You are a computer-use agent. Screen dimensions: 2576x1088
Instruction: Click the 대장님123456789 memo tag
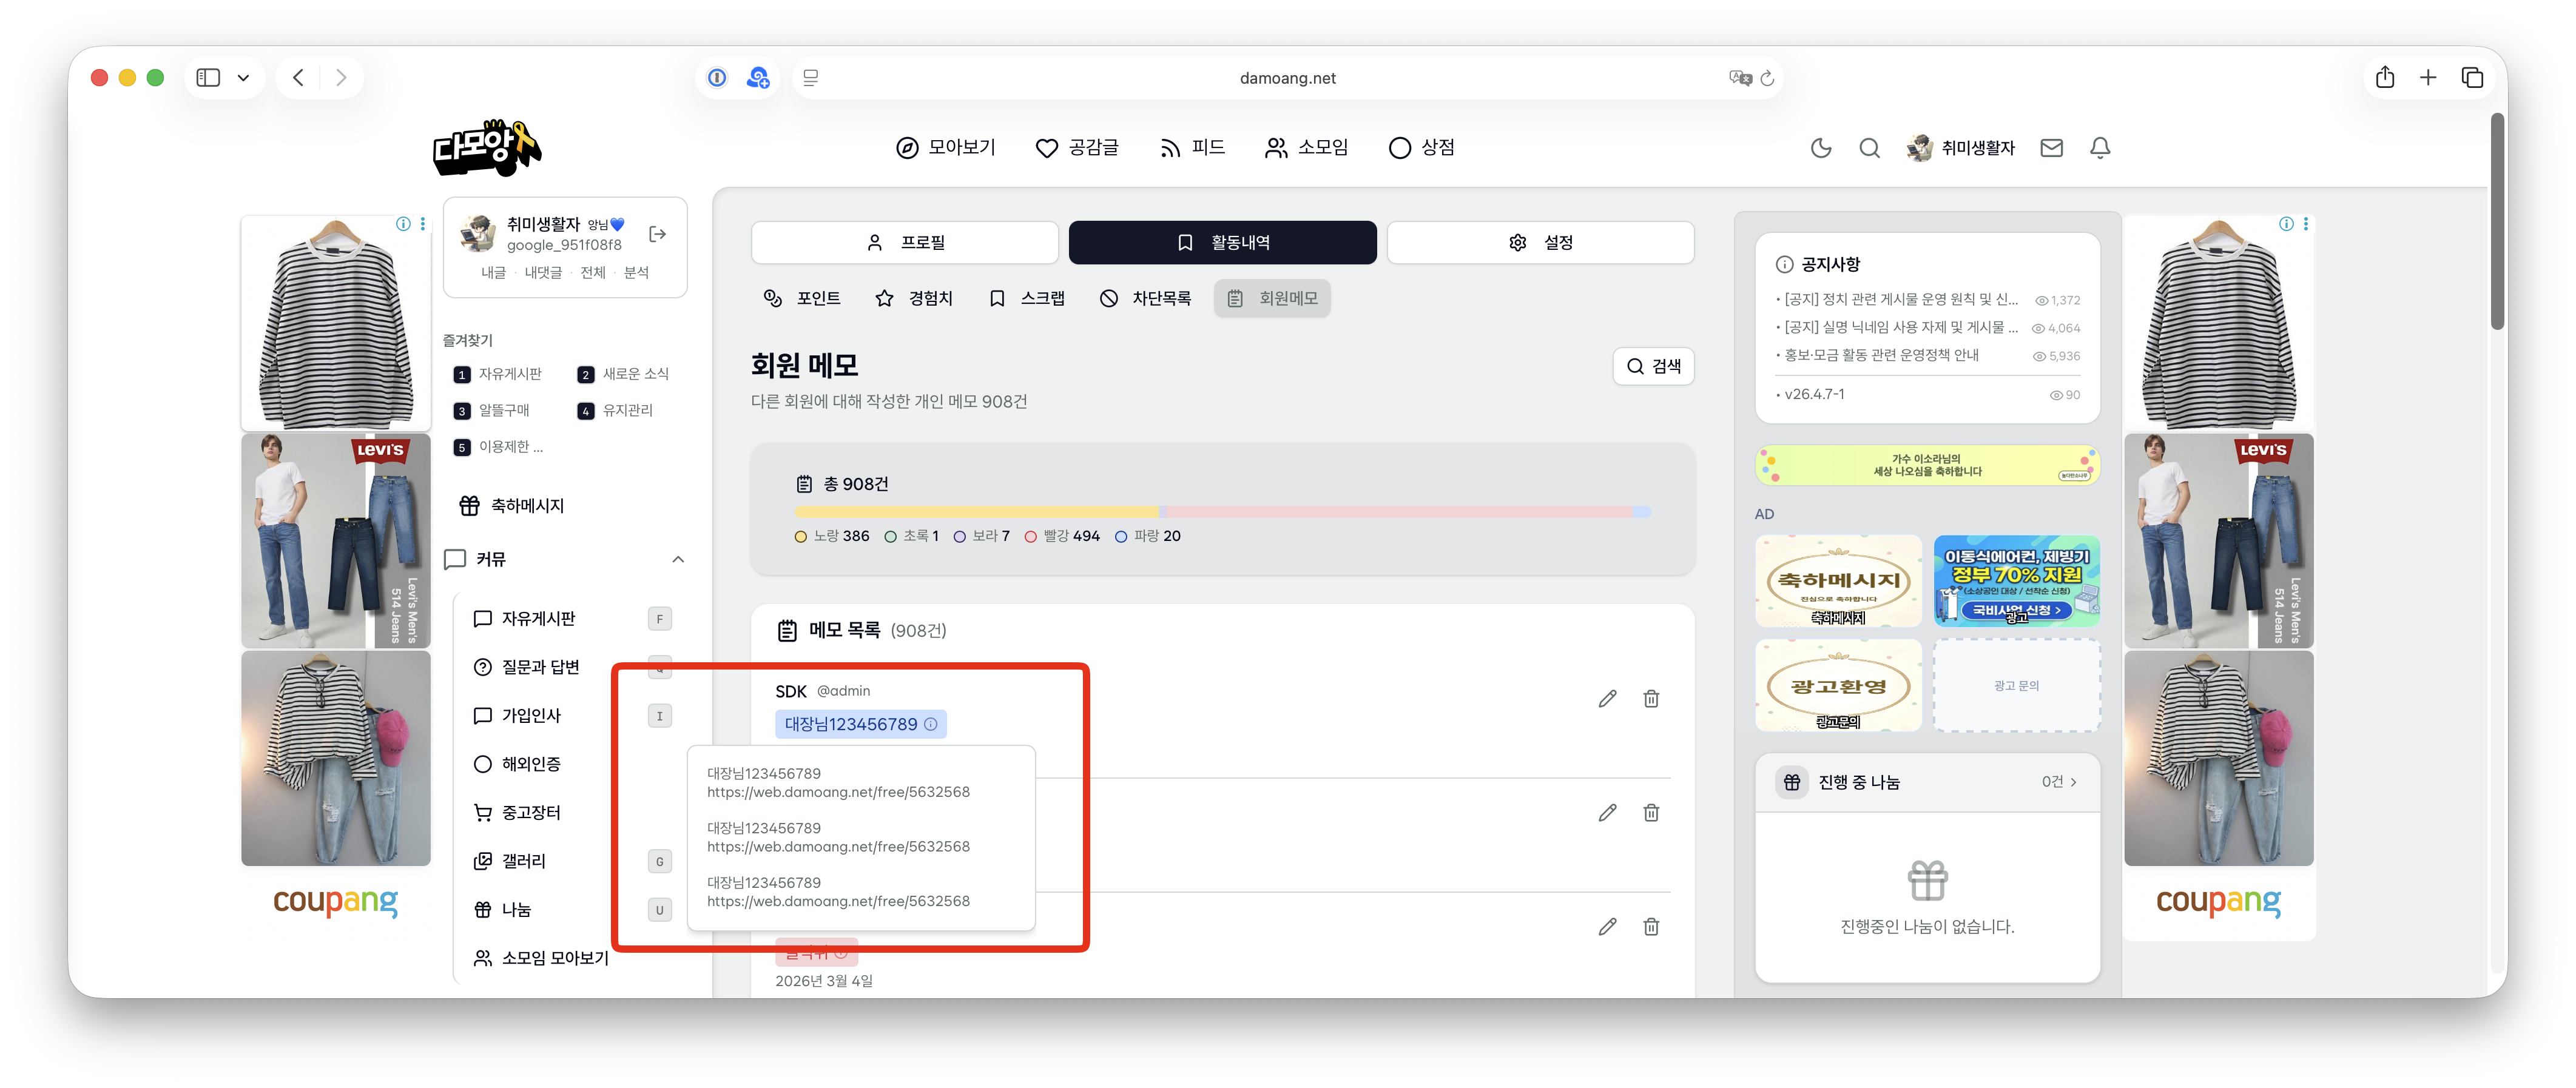pyautogui.click(x=860, y=724)
